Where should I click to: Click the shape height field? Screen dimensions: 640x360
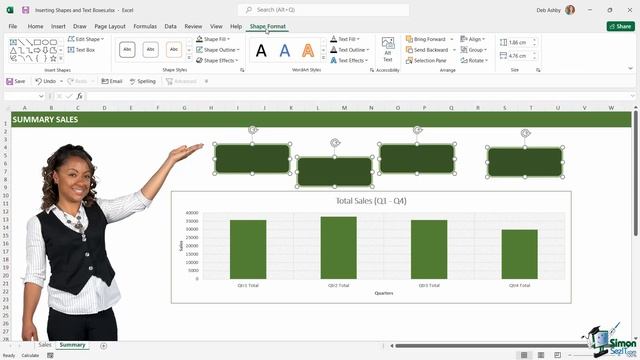(x=519, y=42)
